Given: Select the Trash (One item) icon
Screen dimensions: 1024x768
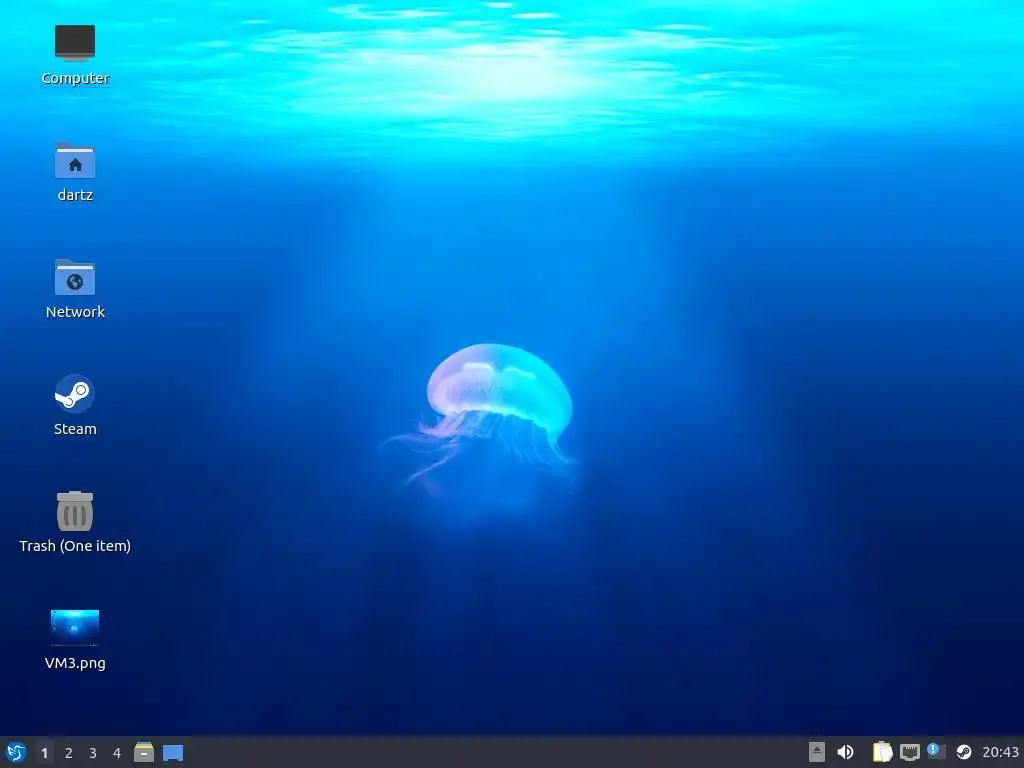Looking at the screenshot, I should tap(74, 511).
